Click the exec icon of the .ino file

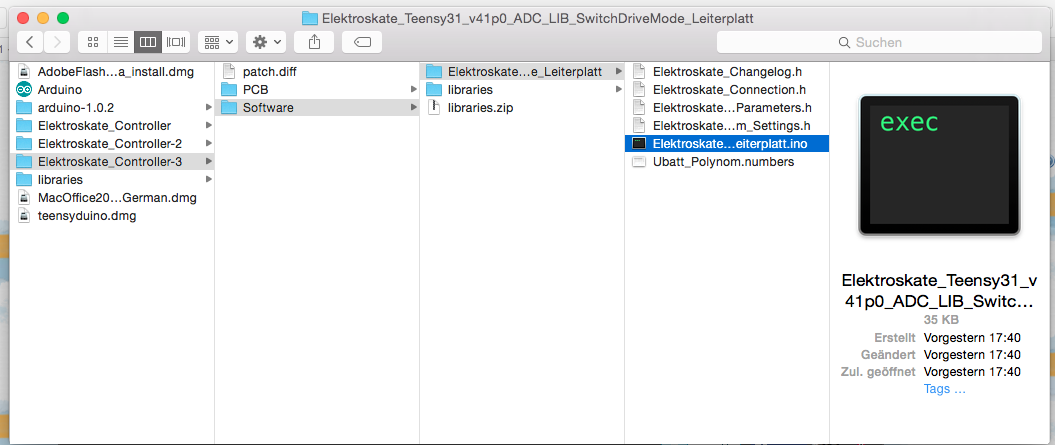[639, 143]
